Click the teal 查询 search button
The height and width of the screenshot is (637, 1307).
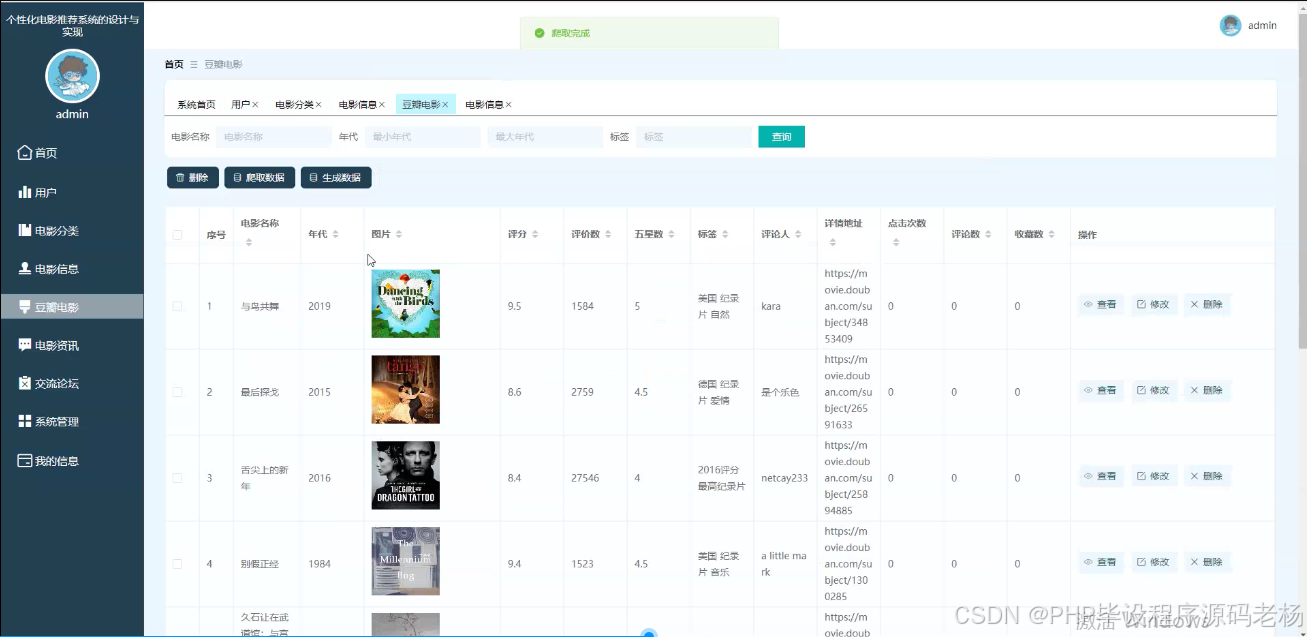click(x=781, y=137)
